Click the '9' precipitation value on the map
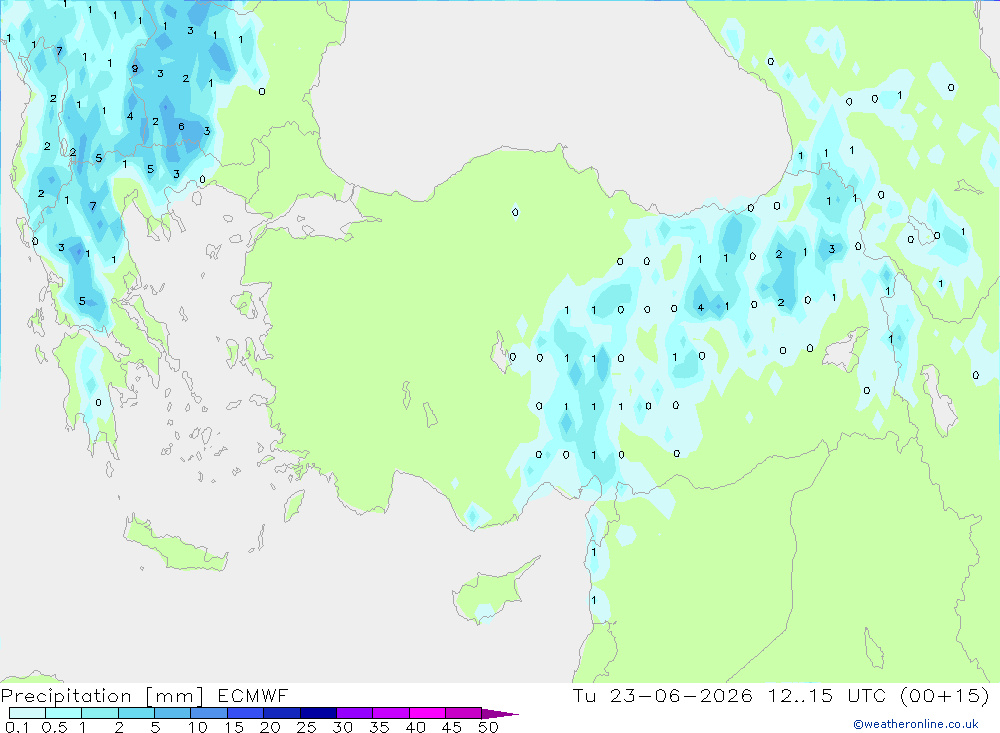This screenshot has width=1000, height=733. click(135, 68)
